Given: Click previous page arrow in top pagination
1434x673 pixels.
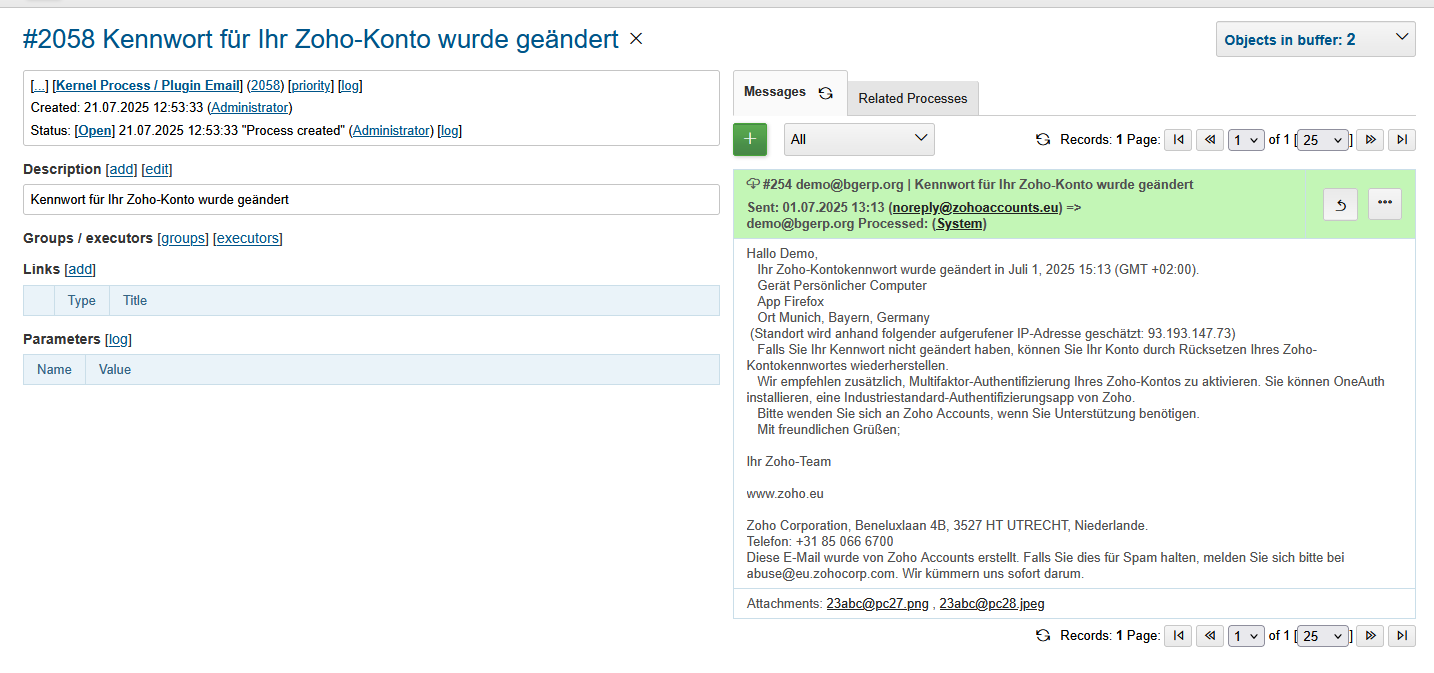Looking at the screenshot, I should coord(1210,140).
